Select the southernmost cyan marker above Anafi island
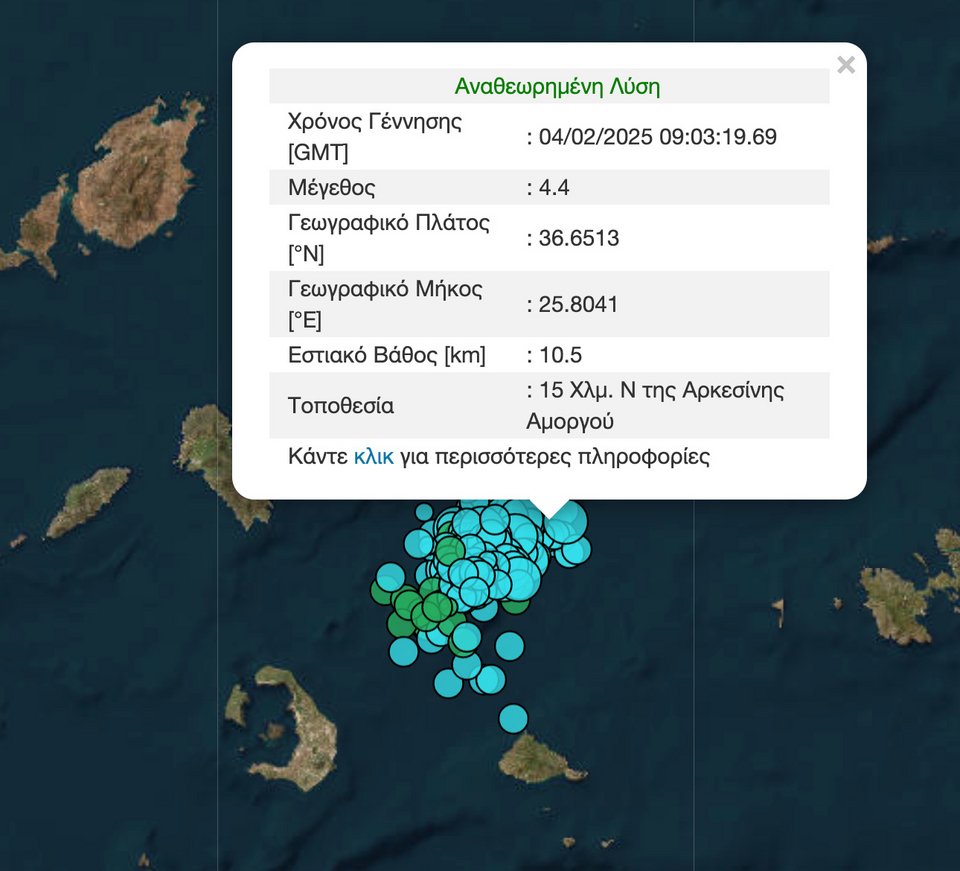Viewport: 960px width, 871px height. 513,718
